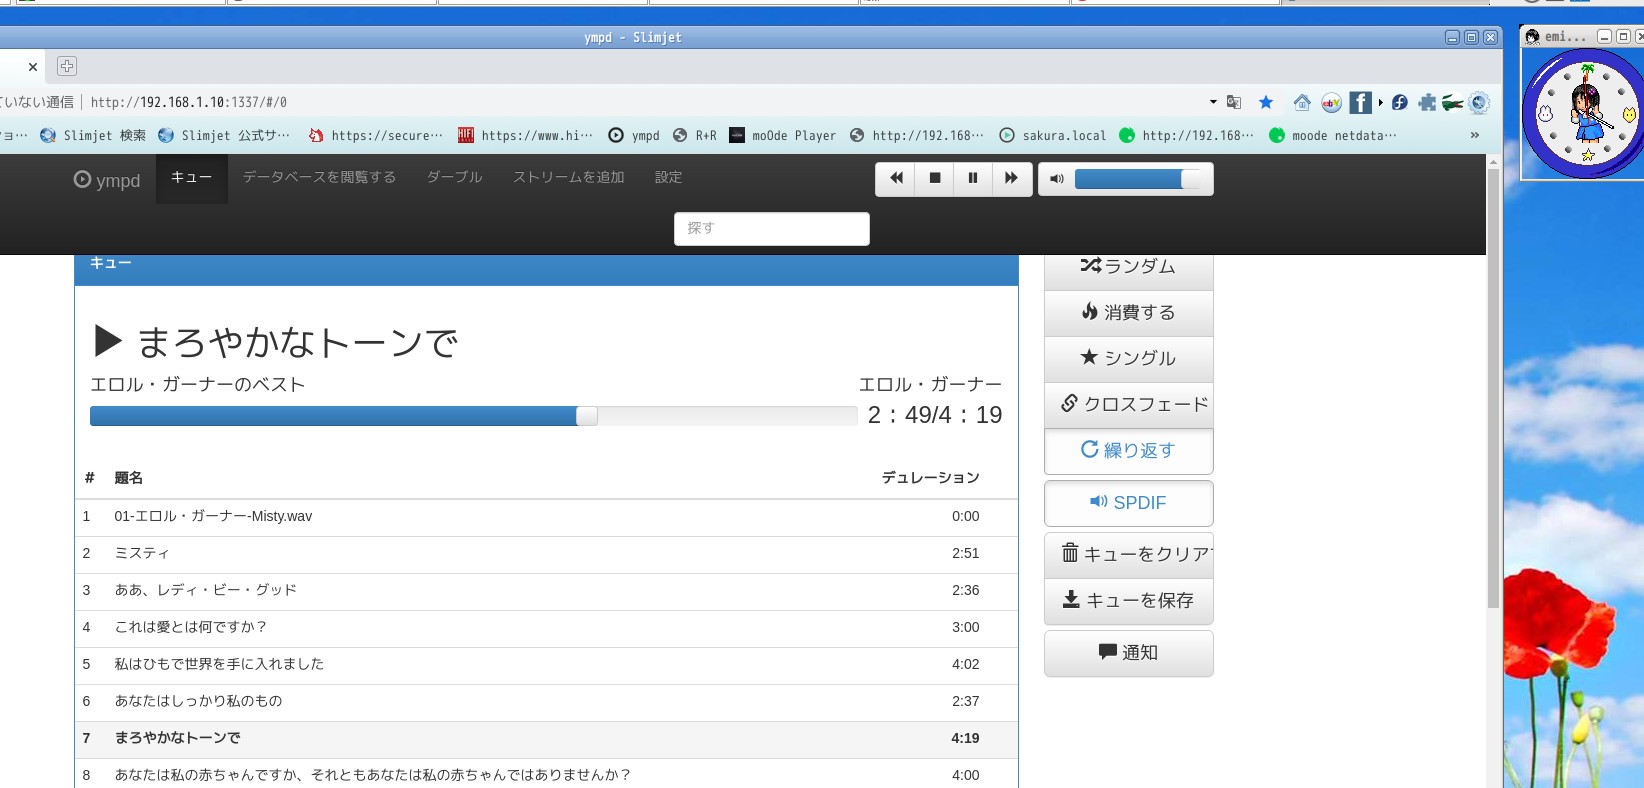Toggle the SPDIF output

click(x=1128, y=503)
